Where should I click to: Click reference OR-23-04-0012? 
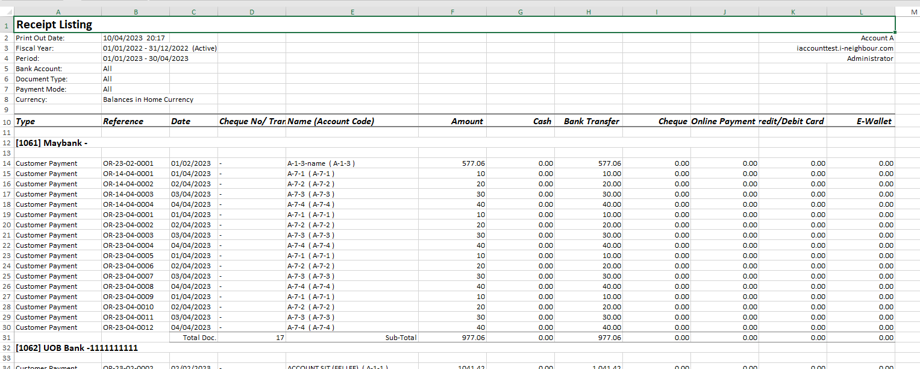pos(135,327)
